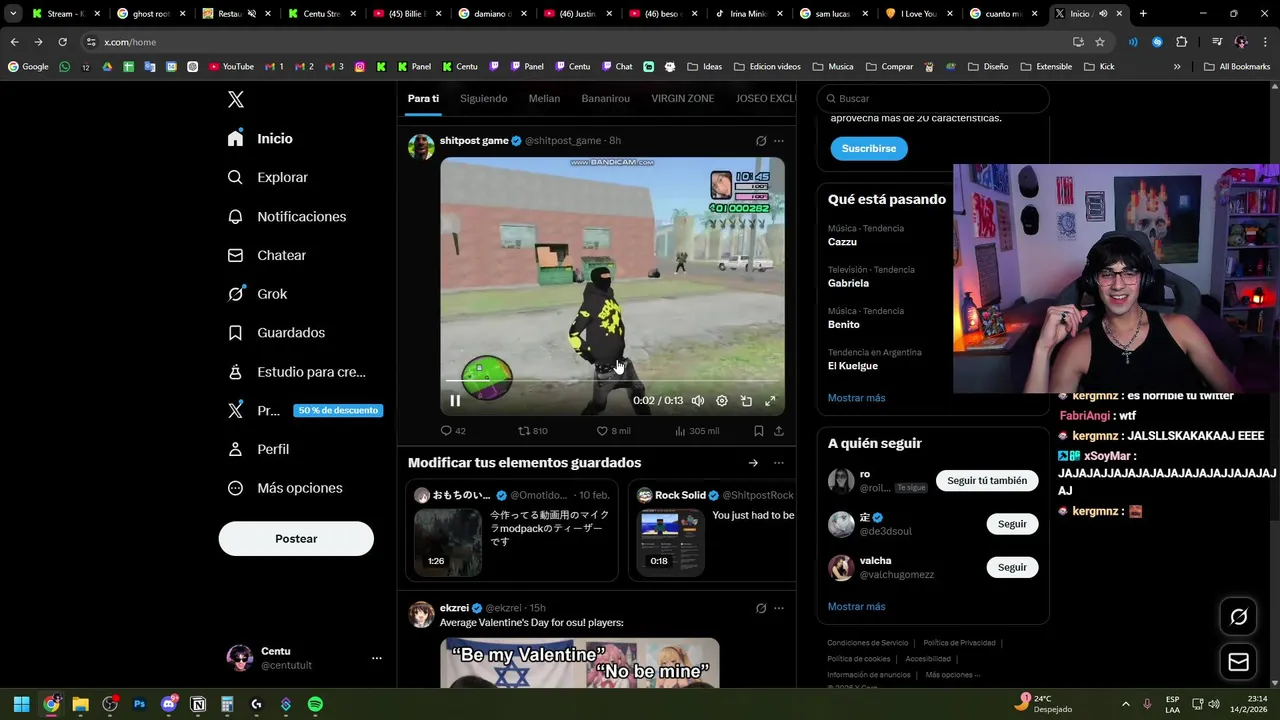Like the shitpost game post

tap(613, 431)
